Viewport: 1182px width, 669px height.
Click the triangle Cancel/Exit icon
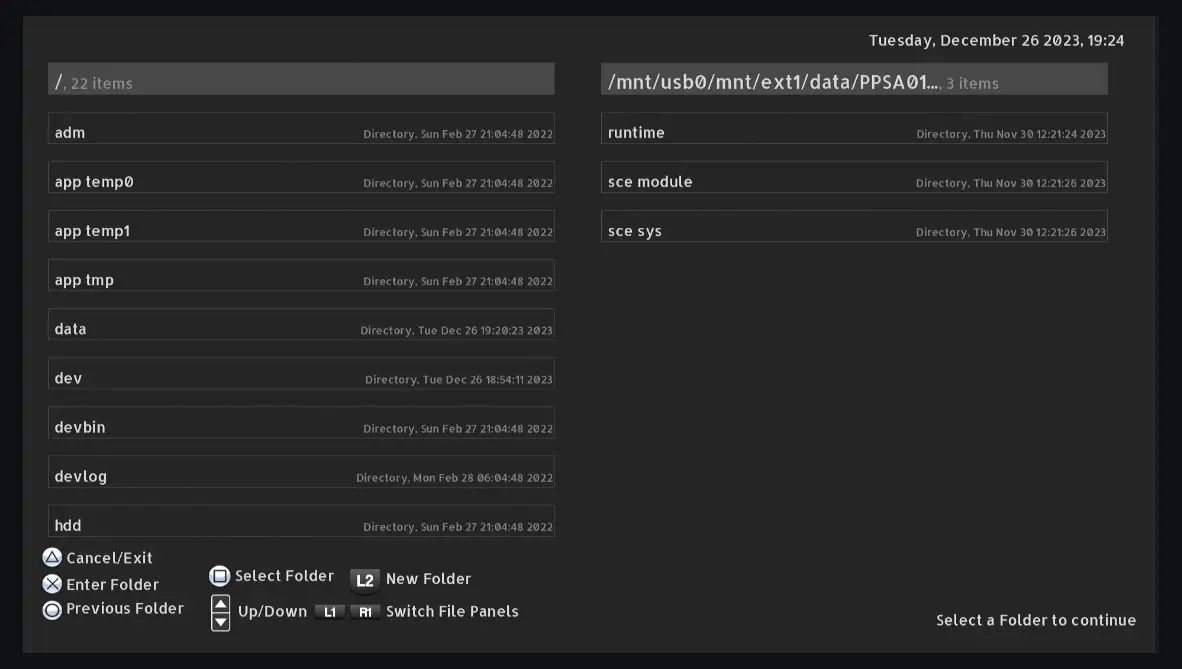tap(52, 558)
